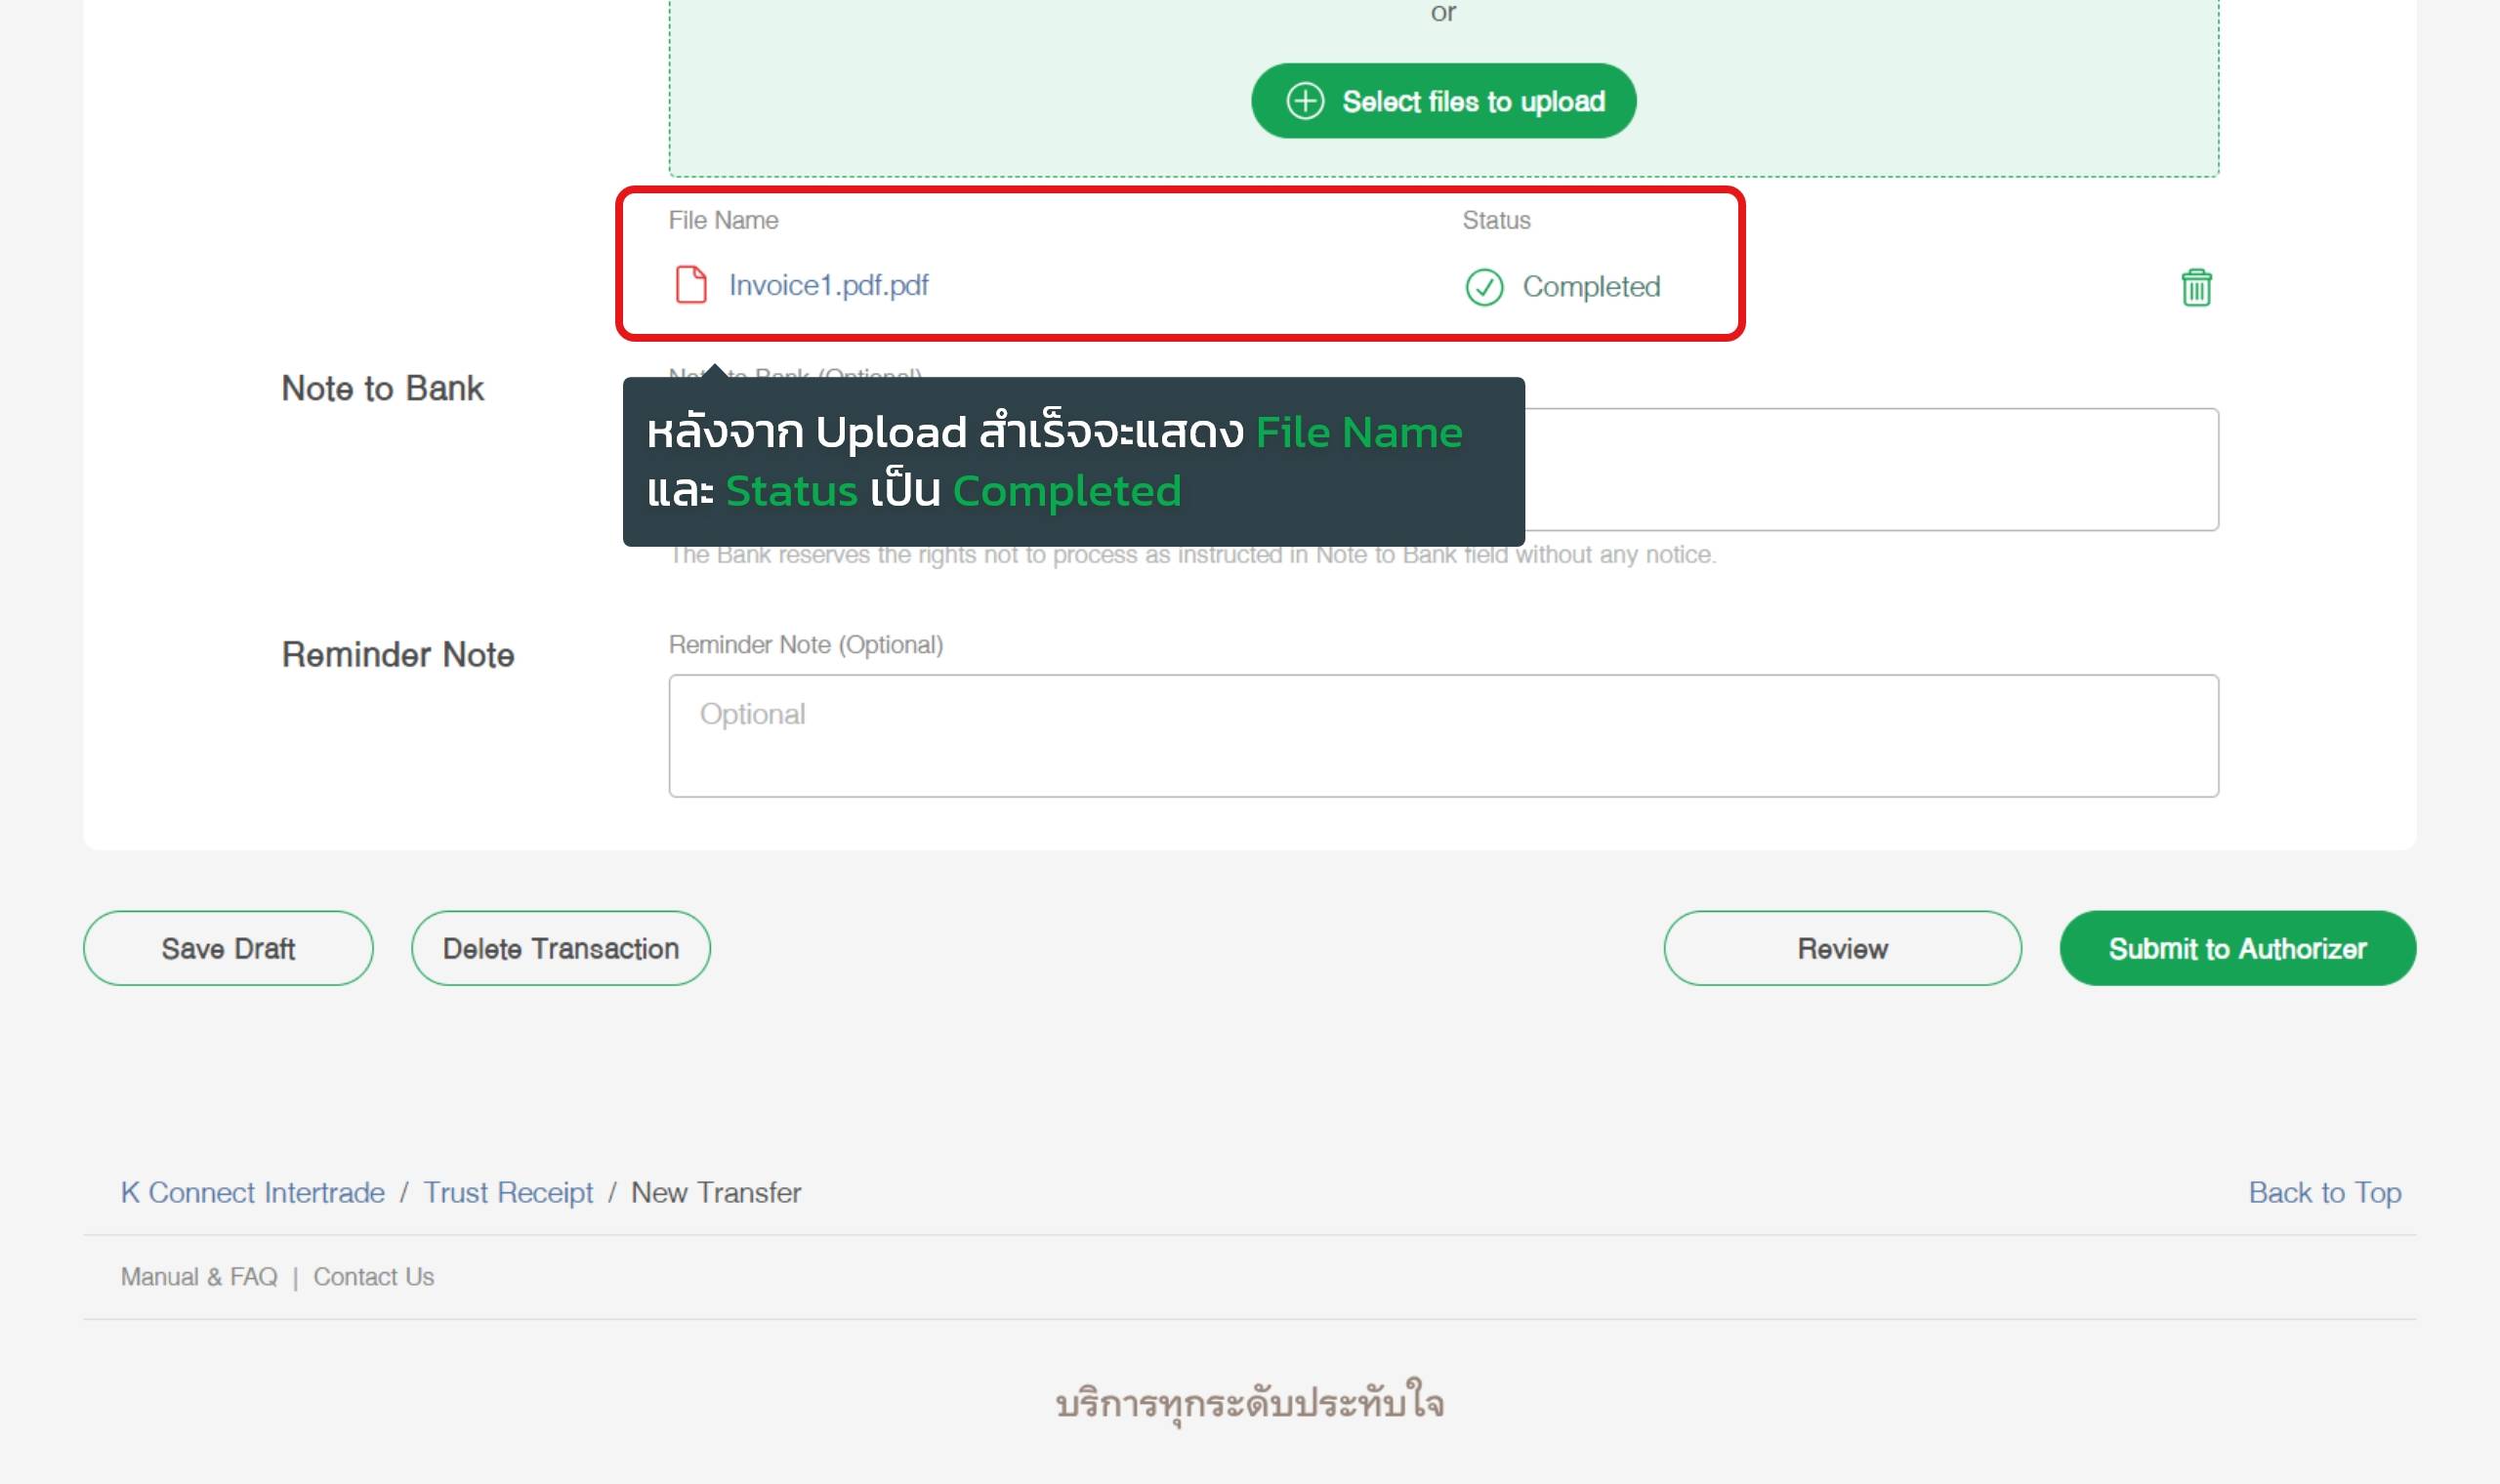The width and height of the screenshot is (2500, 1484).
Task: Open K Connect Intertrade breadcrumb link
Action: (252, 1192)
